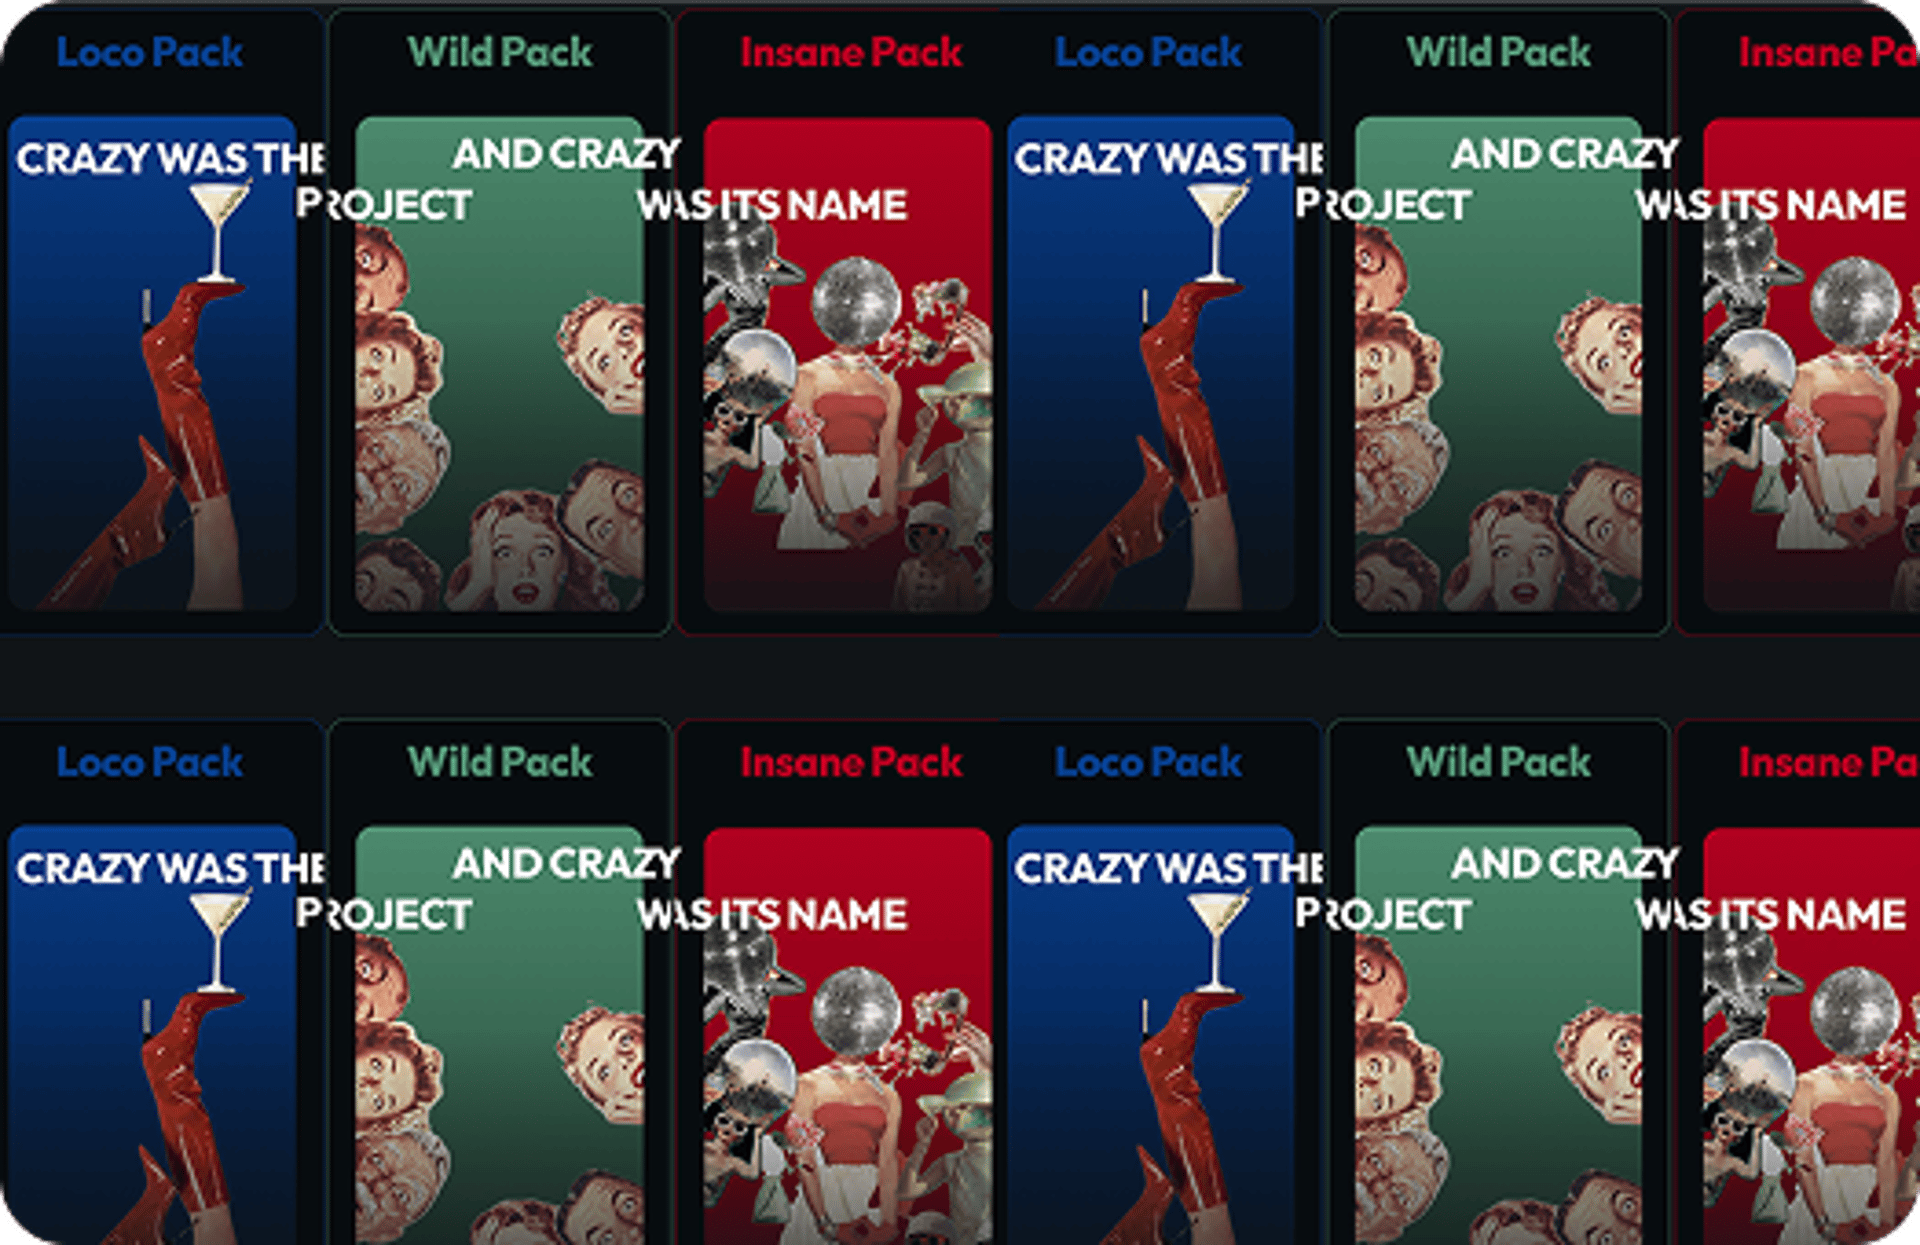Open the first Loco Pack title in the top row

(150, 52)
